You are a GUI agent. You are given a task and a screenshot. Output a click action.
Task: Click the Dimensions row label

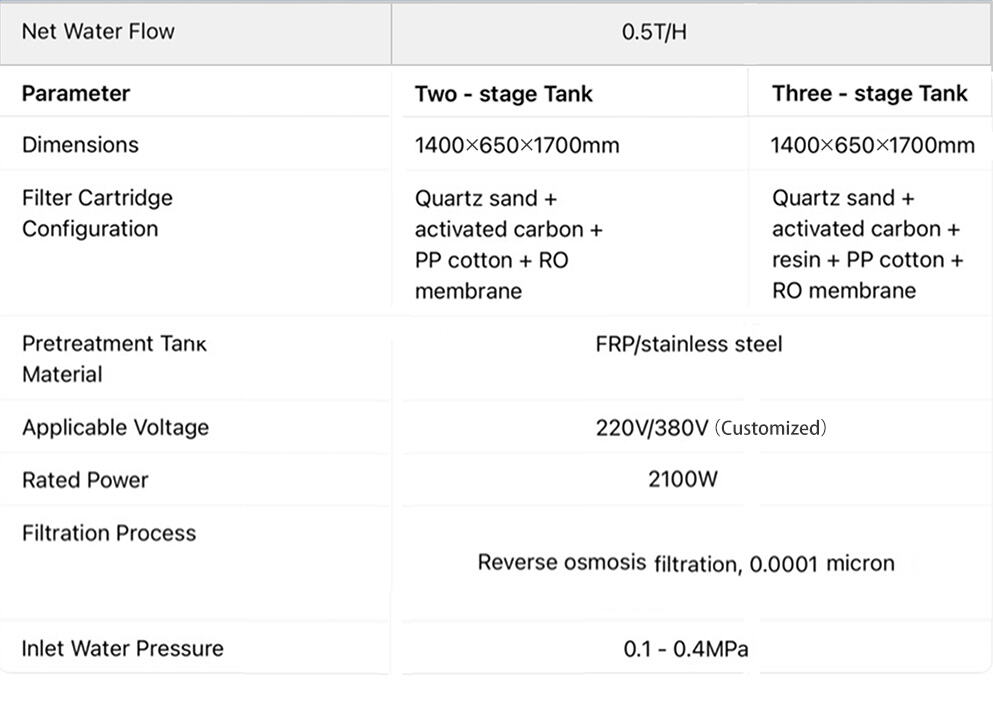point(80,145)
